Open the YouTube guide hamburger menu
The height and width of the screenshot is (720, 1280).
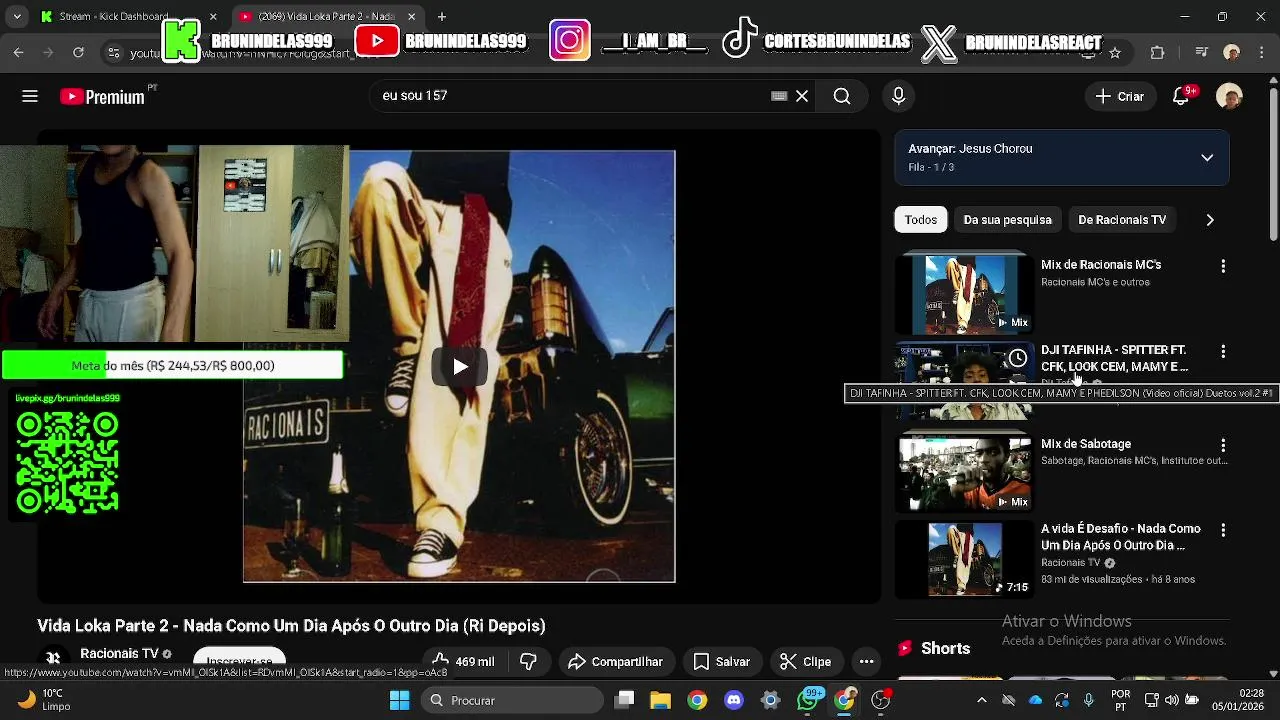(30, 96)
